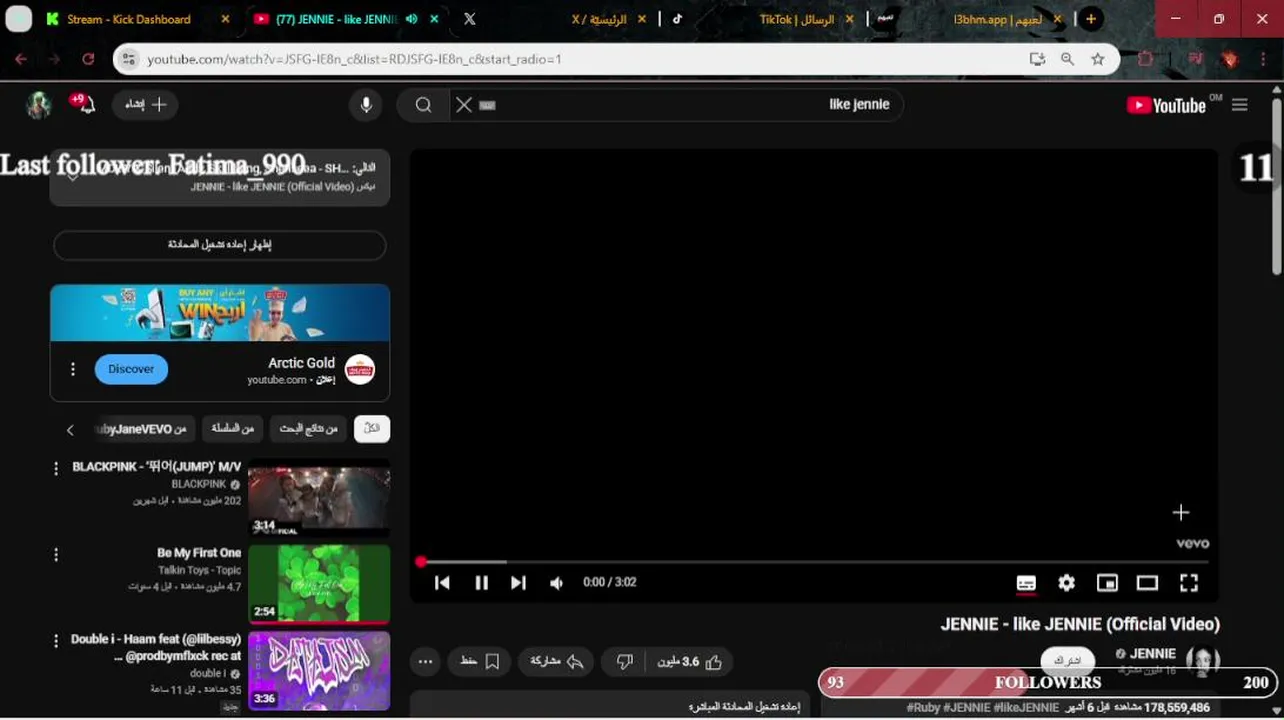The width and height of the screenshot is (1284, 720).
Task: Reload the page with the refresh icon
Action: click(x=88, y=59)
